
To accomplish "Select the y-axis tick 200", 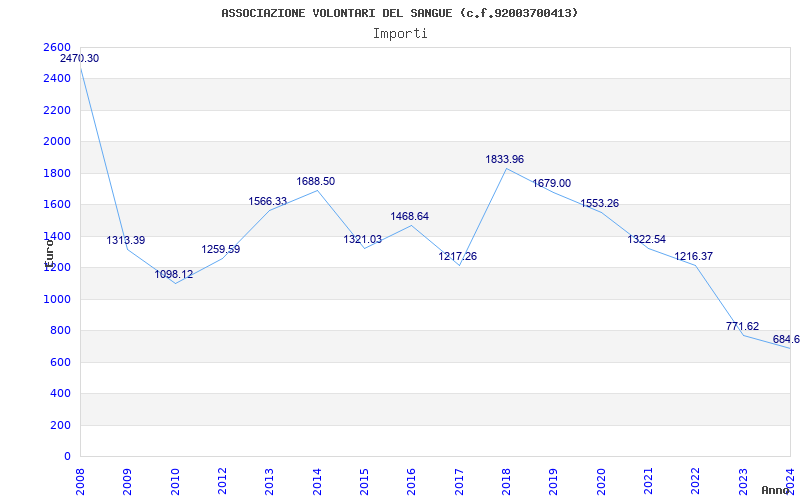I will (x=60, y=425).
